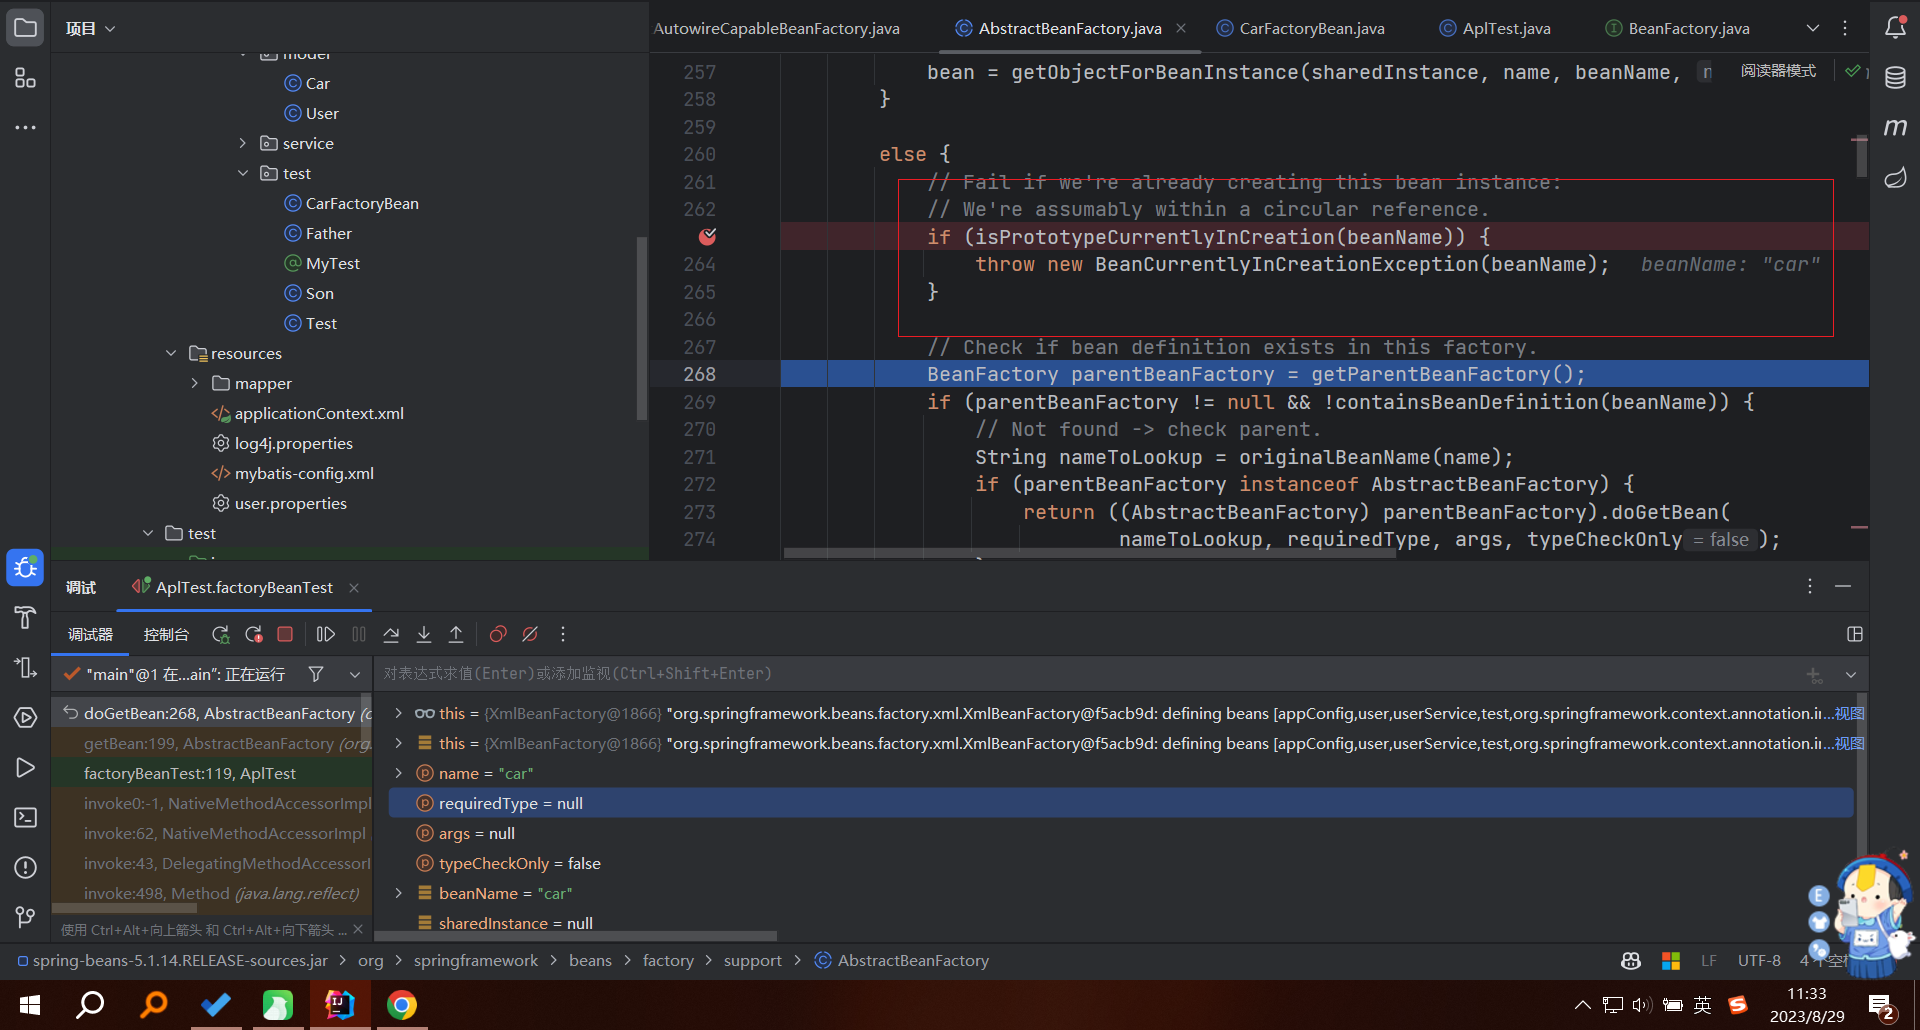Screen dimensions: 1920x1030
Task: Open the Git version control icon
Action: click(25, 917)
